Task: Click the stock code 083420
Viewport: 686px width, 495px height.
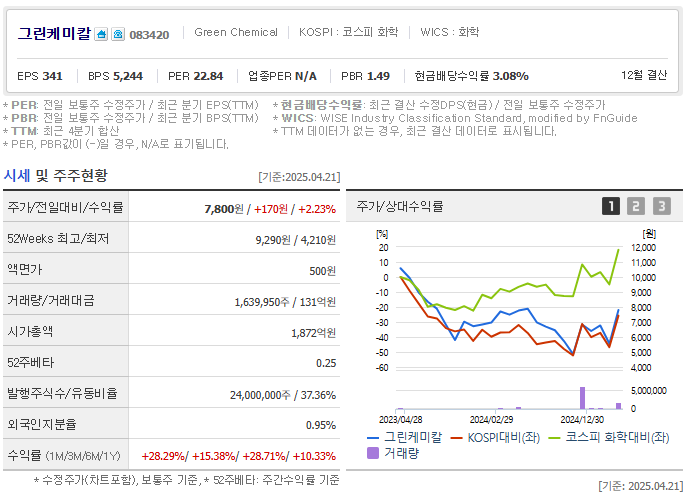Action: [x=149, y=35]
